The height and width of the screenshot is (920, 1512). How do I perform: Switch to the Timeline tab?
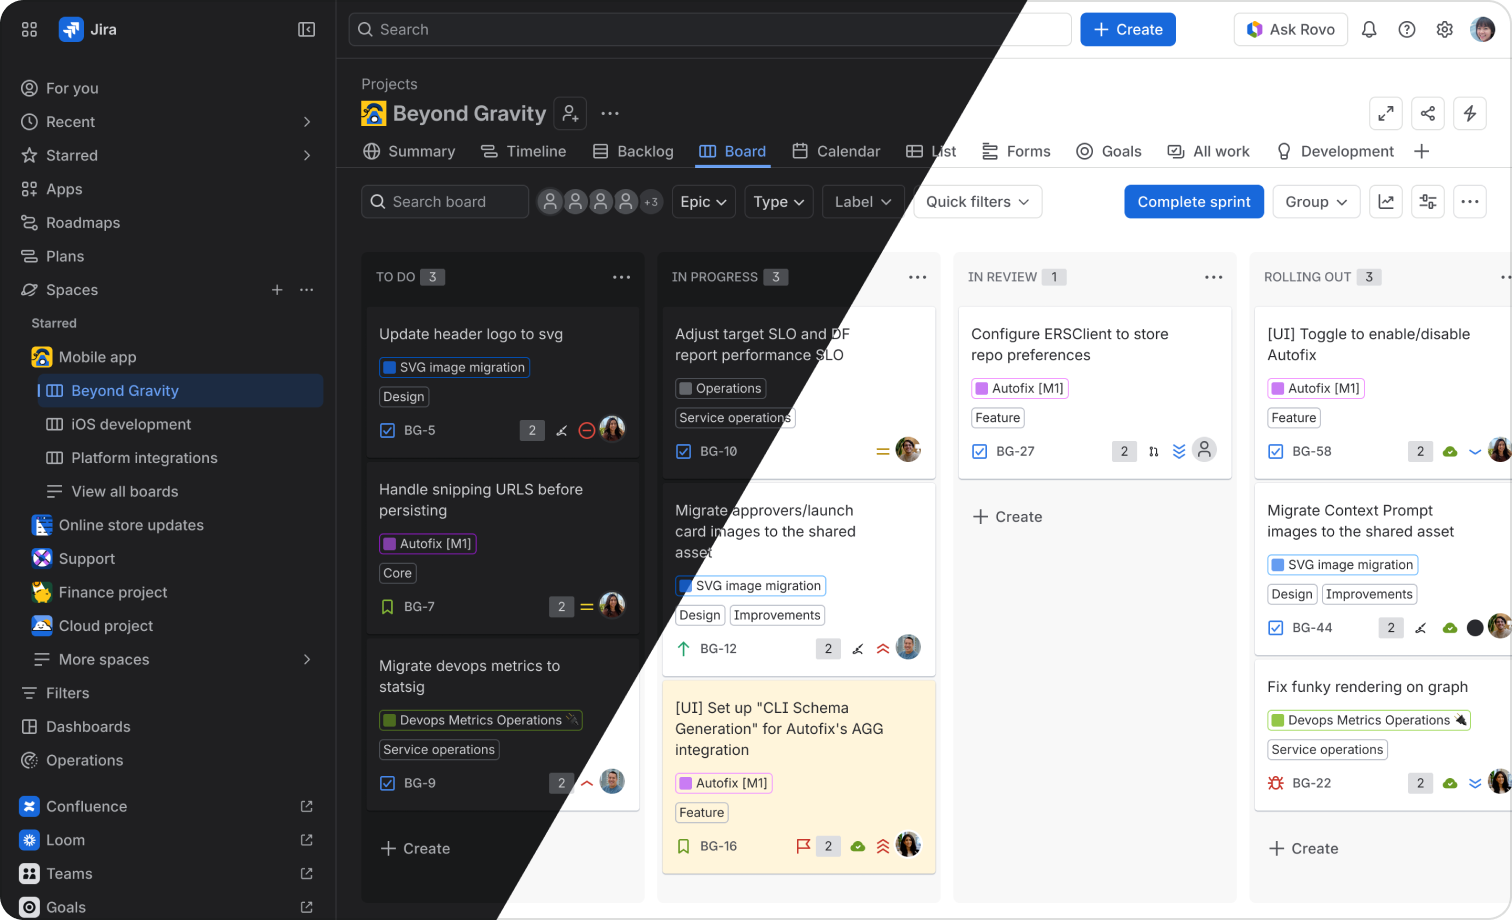(x=524, y=151)
